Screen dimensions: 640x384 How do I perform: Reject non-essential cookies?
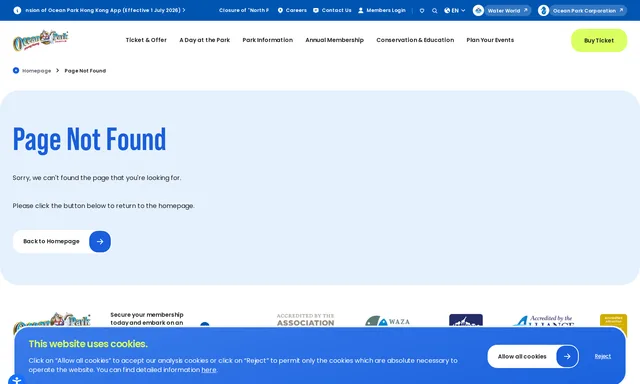click(x=602, y=356)
